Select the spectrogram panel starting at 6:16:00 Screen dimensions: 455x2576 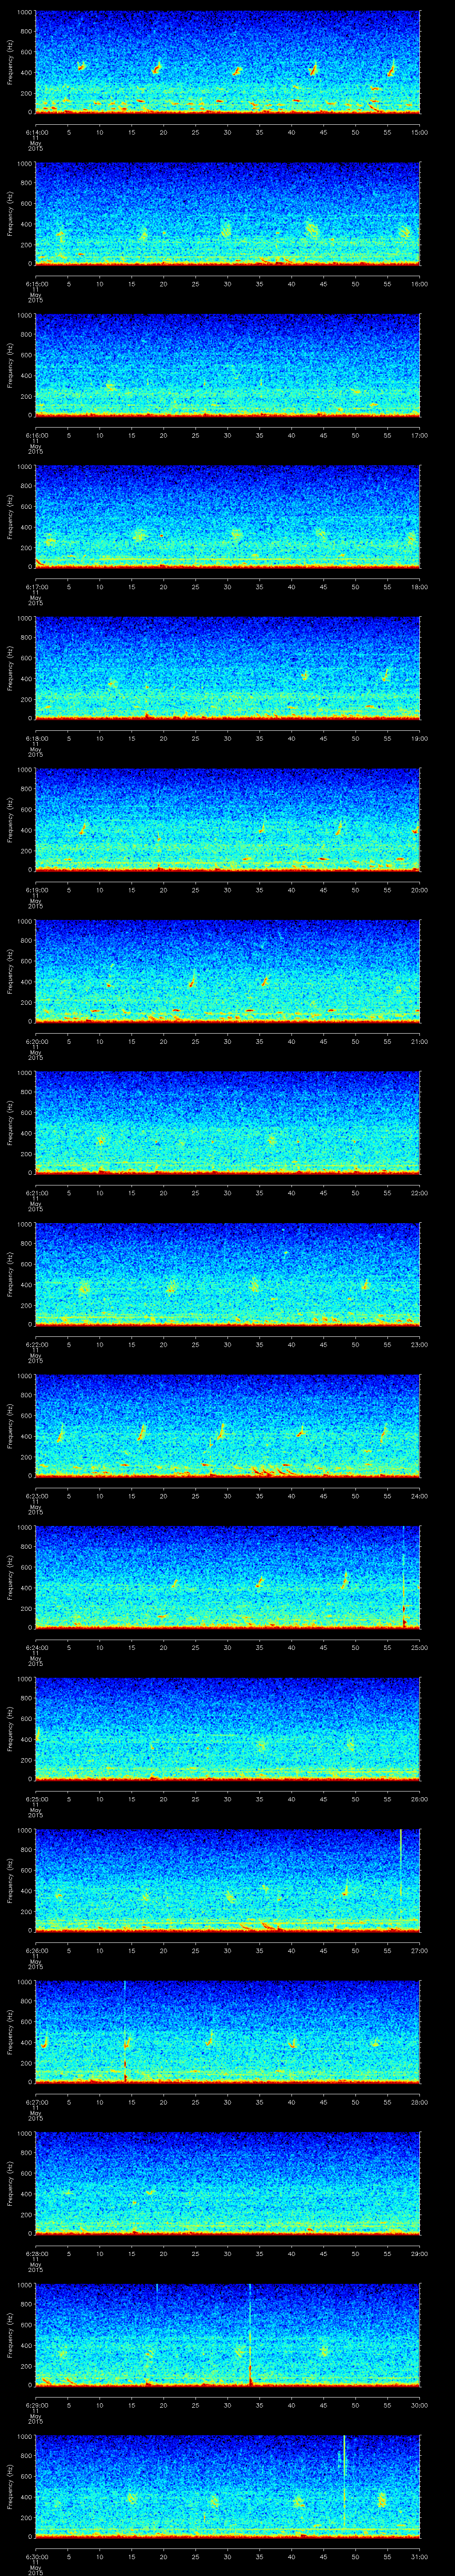[228, 365]
